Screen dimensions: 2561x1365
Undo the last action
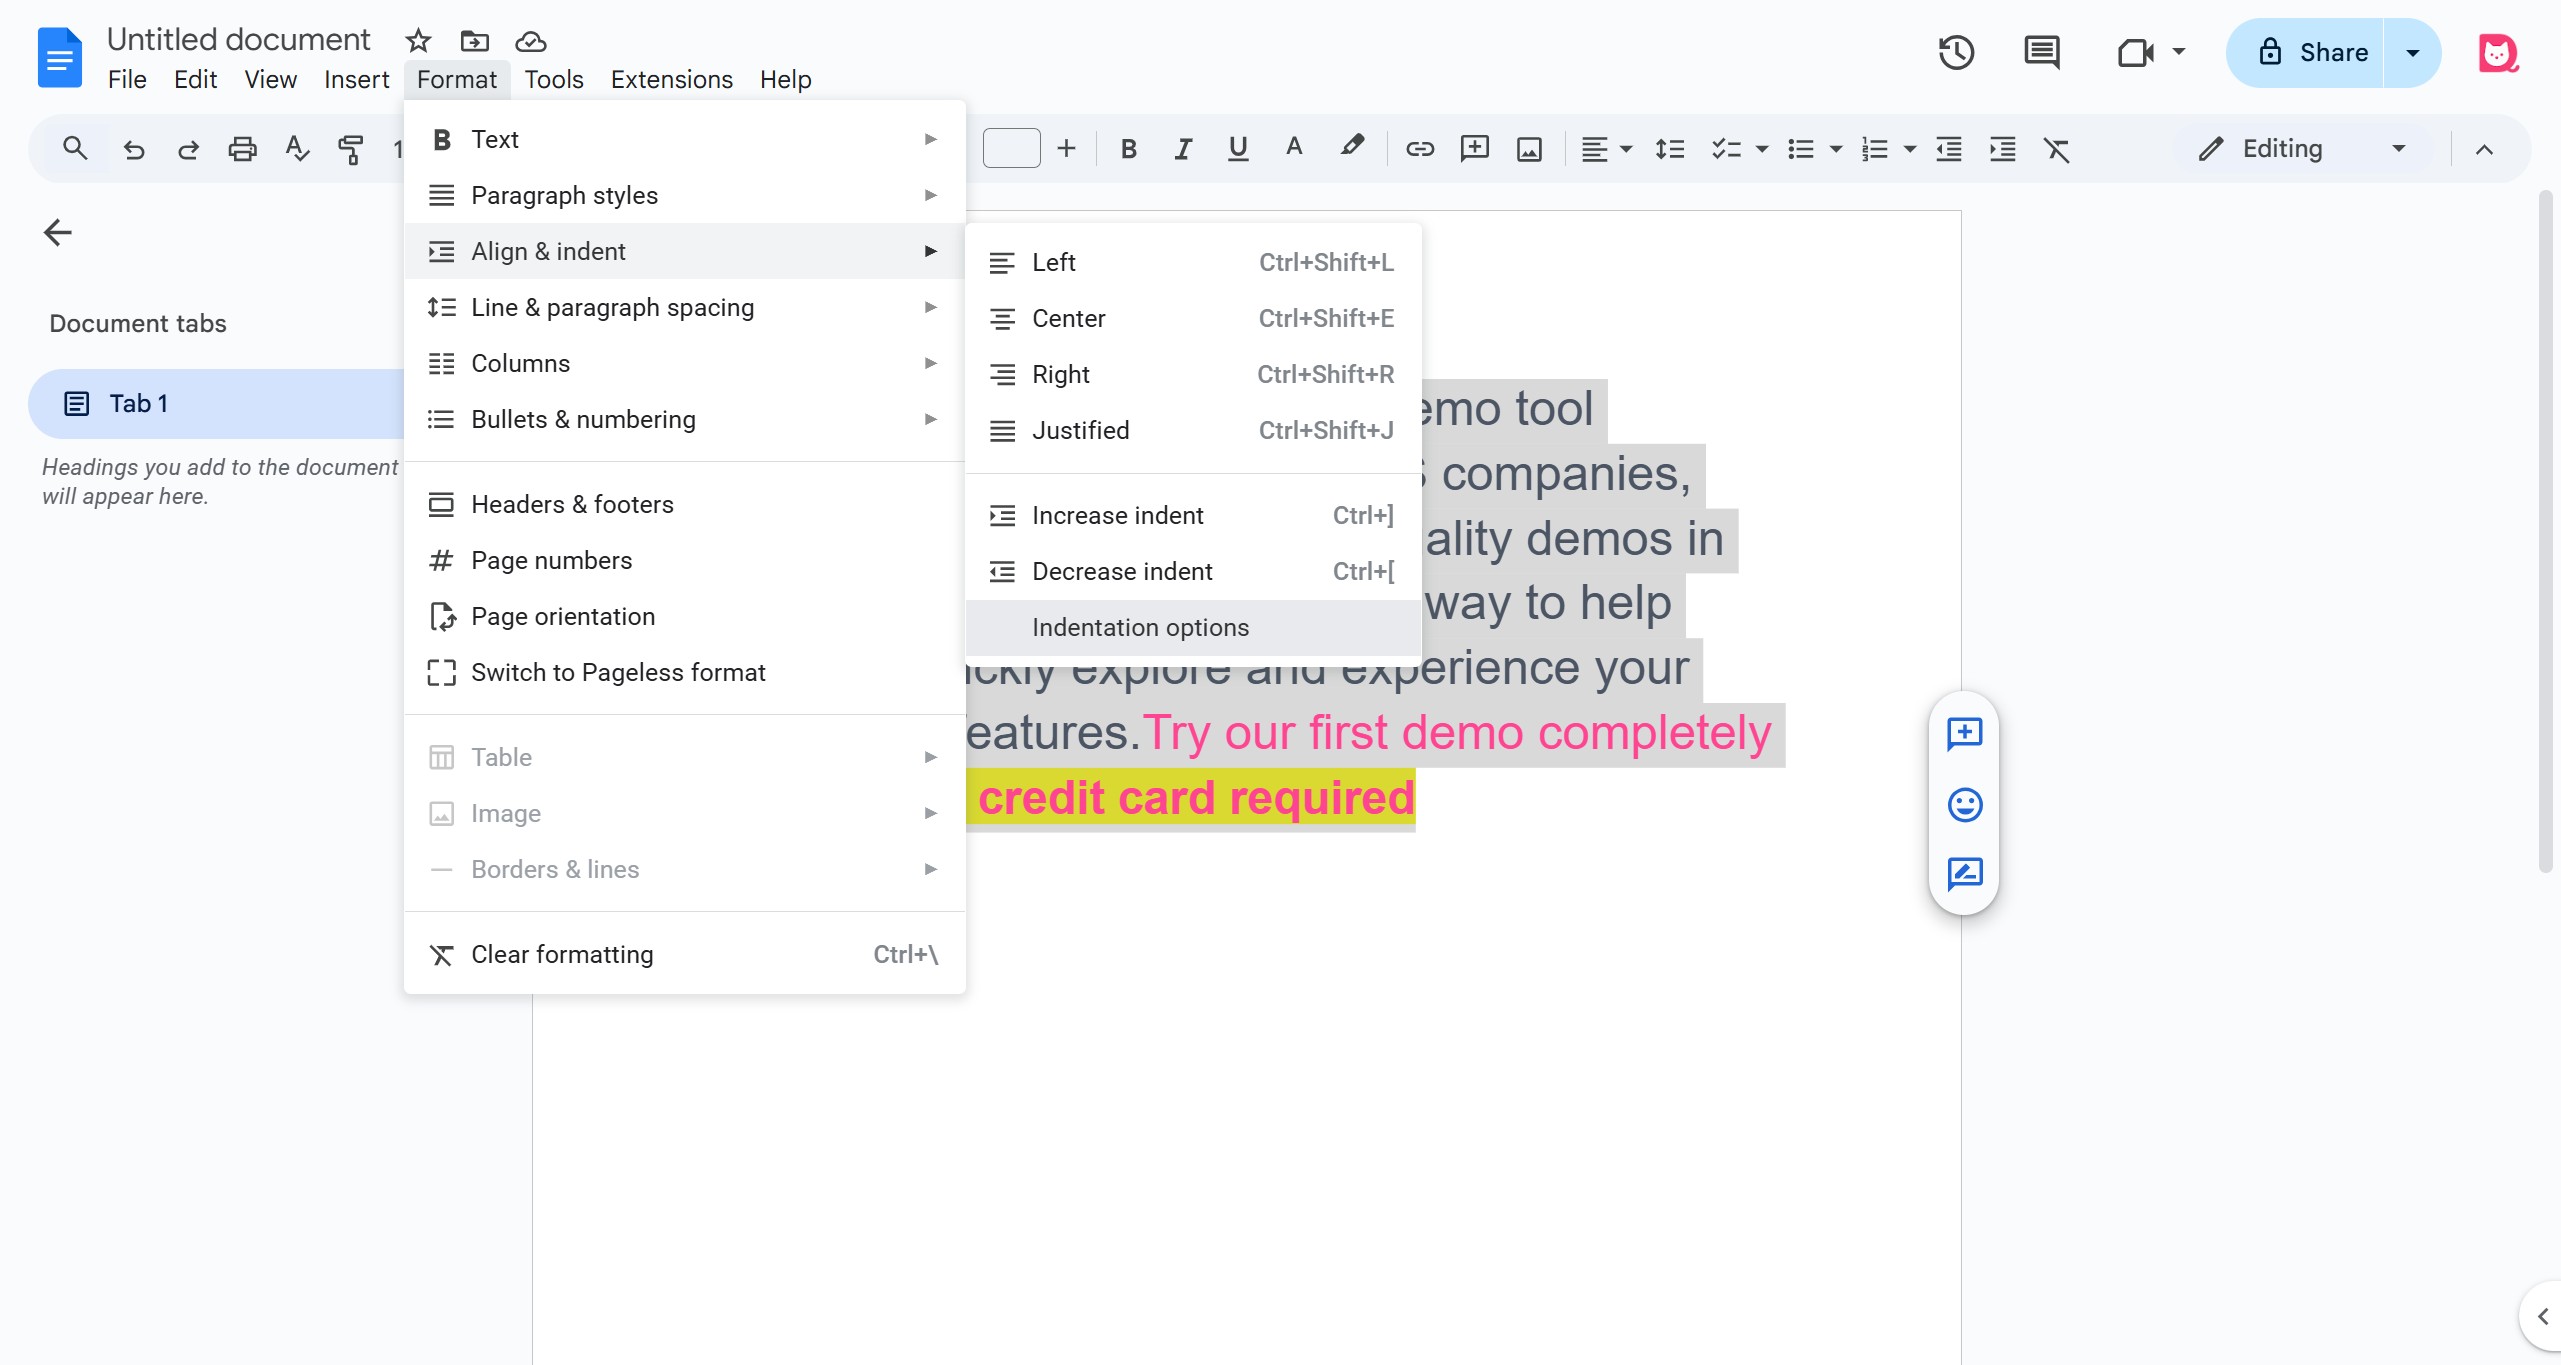(134, 149)
